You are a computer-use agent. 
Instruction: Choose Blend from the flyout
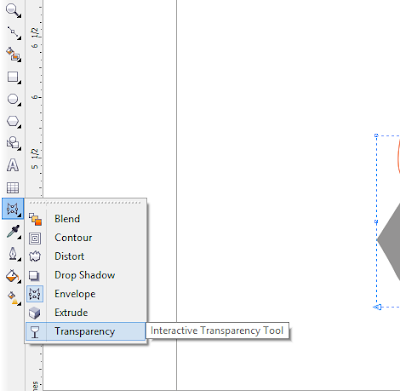click(x=86, y=219)
